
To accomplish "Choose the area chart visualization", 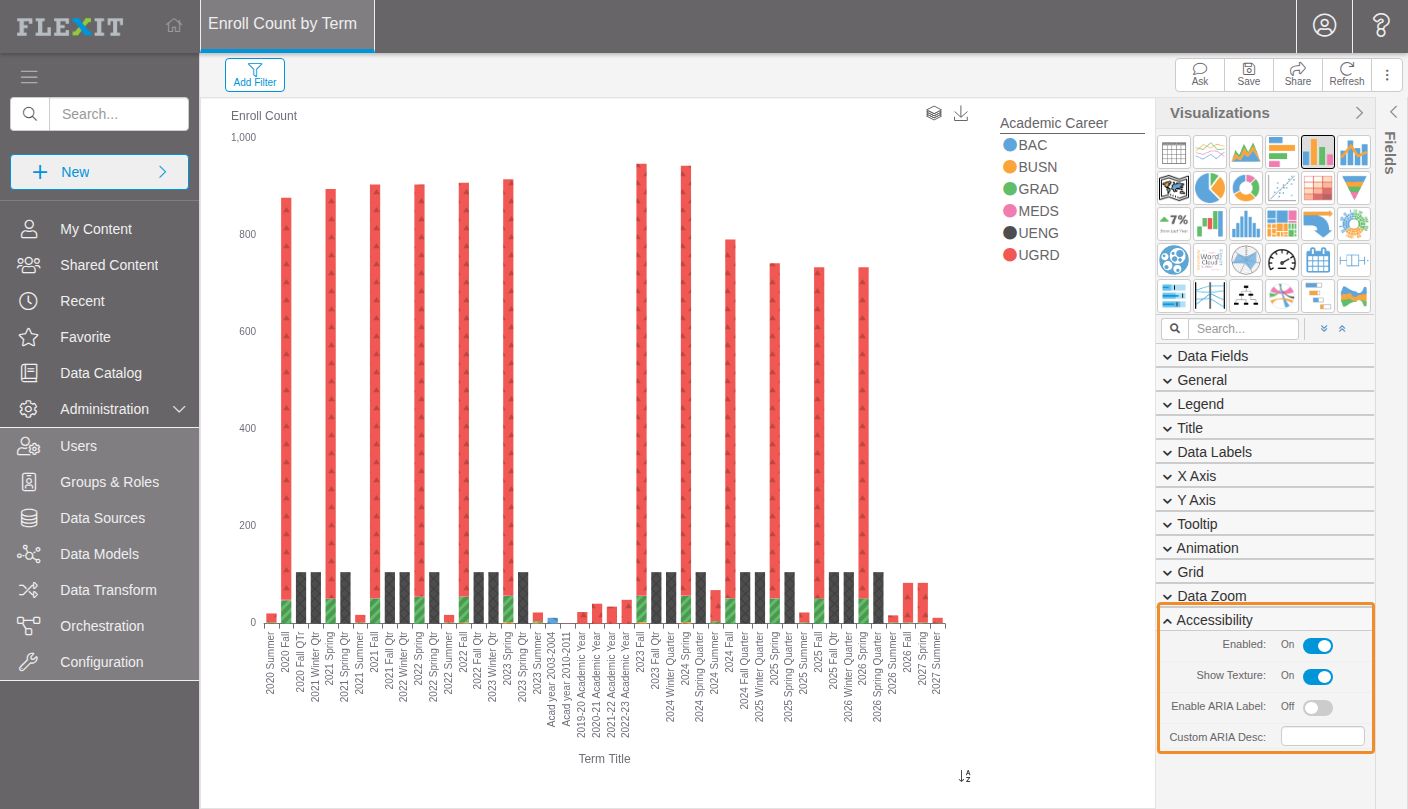I will (x=1246, y=152).
